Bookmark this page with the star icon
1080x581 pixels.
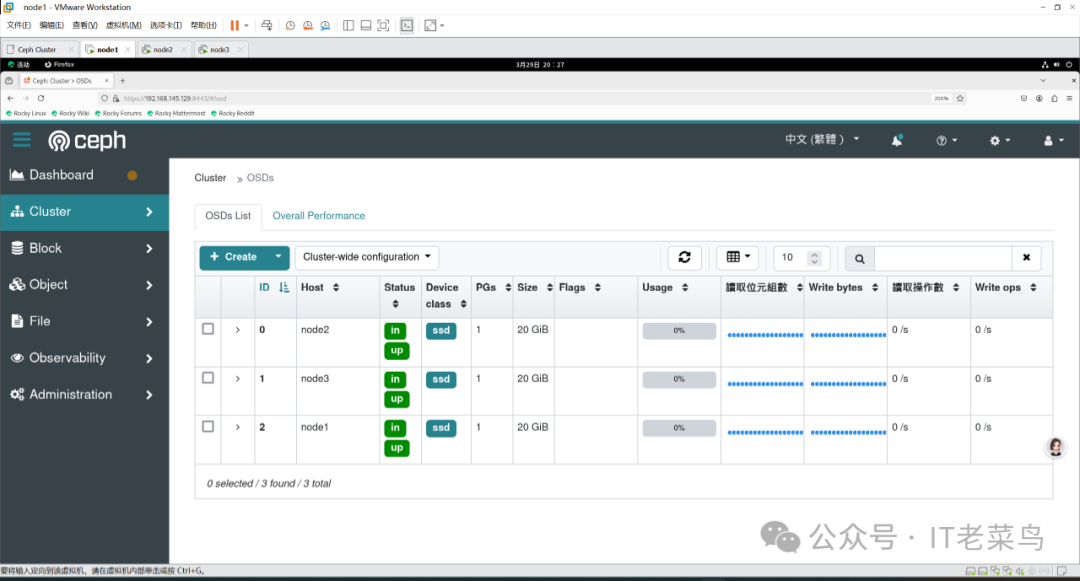[x=960, y=98]
